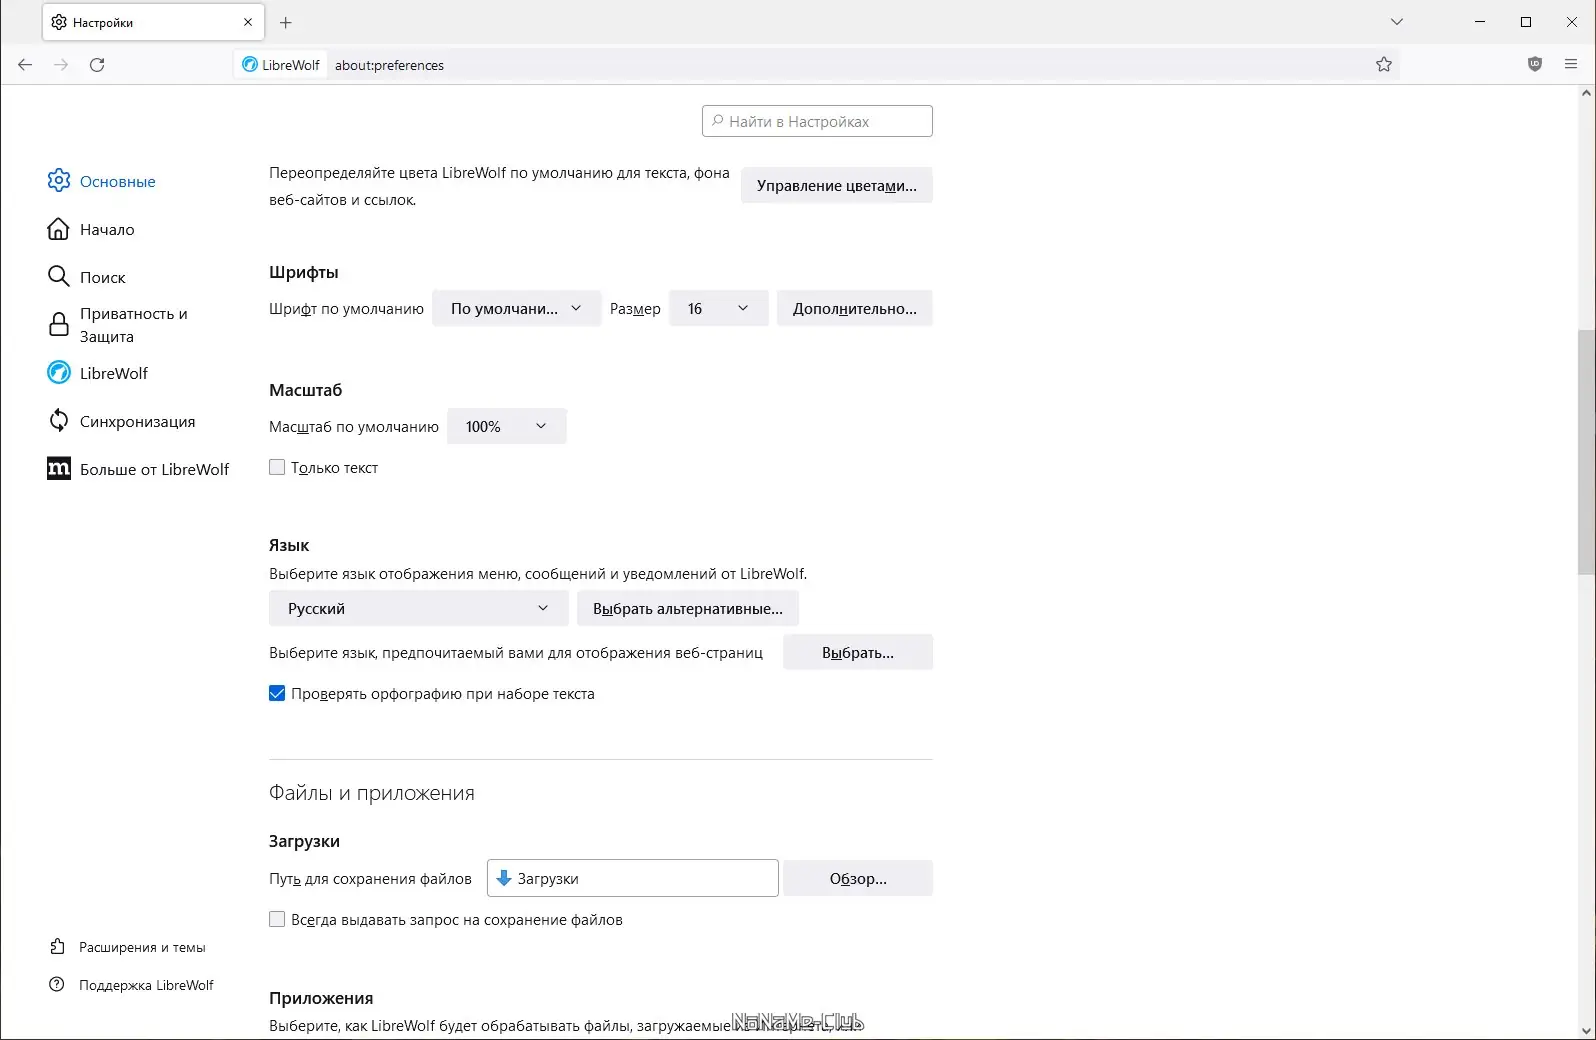The image size is (1596, 1040).
Task: Close the Настройки tab
Action: (248, 22)
